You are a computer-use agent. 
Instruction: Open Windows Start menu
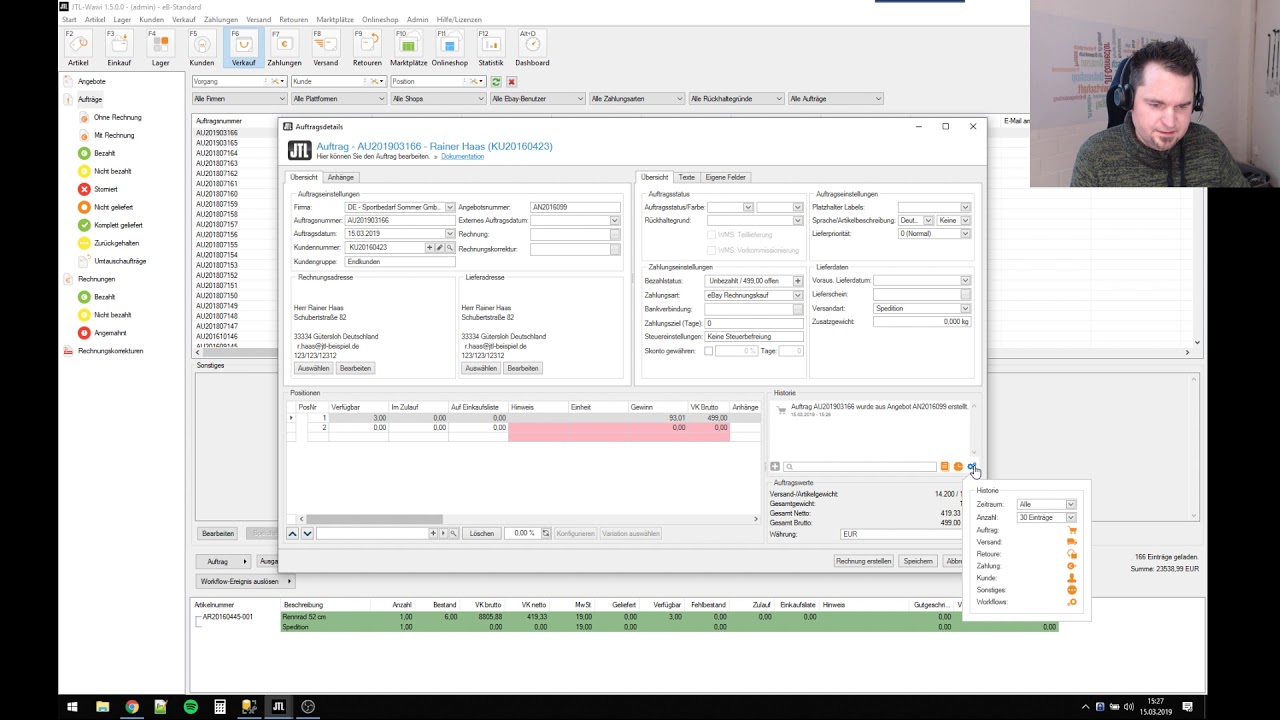click(x=72, y=707)
